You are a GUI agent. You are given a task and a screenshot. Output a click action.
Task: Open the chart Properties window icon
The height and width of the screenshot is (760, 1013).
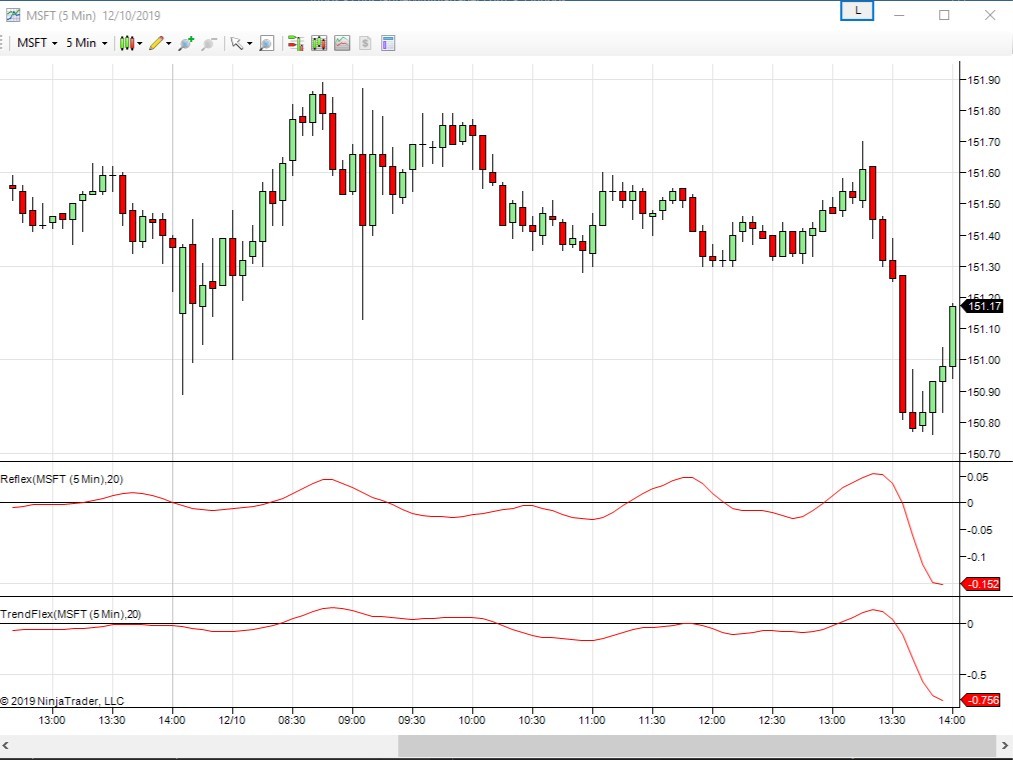[388, 43]
